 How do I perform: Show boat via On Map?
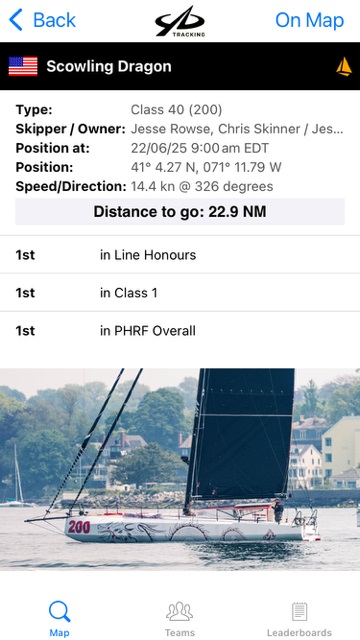[309, 20]
